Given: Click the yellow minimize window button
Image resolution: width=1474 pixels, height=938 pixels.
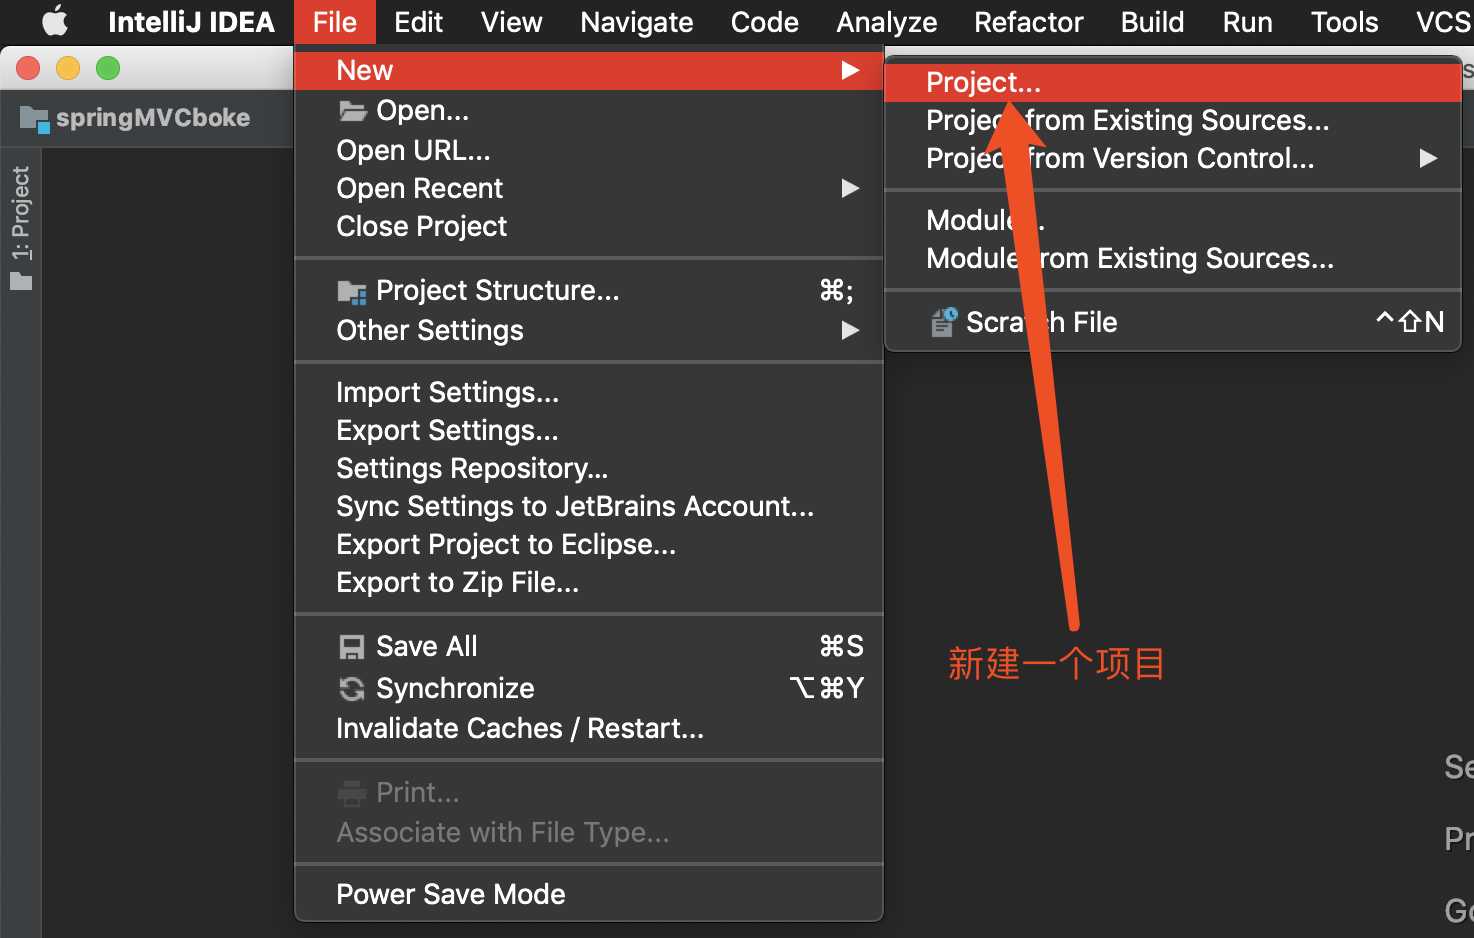Looking at the screenshot, I should tap(68, 68).
